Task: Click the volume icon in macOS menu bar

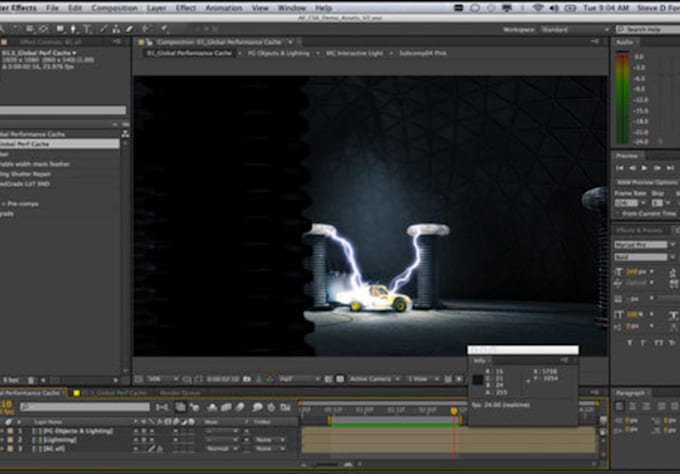Action: click(555, 8)
